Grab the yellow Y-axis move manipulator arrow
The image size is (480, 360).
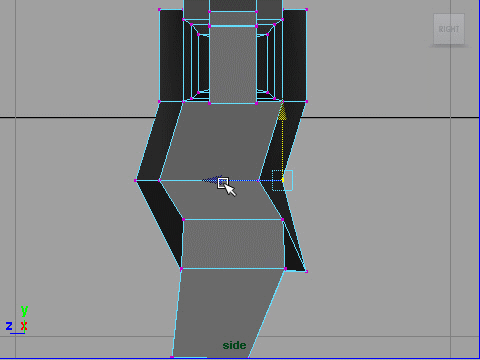[x=282, y=112]
